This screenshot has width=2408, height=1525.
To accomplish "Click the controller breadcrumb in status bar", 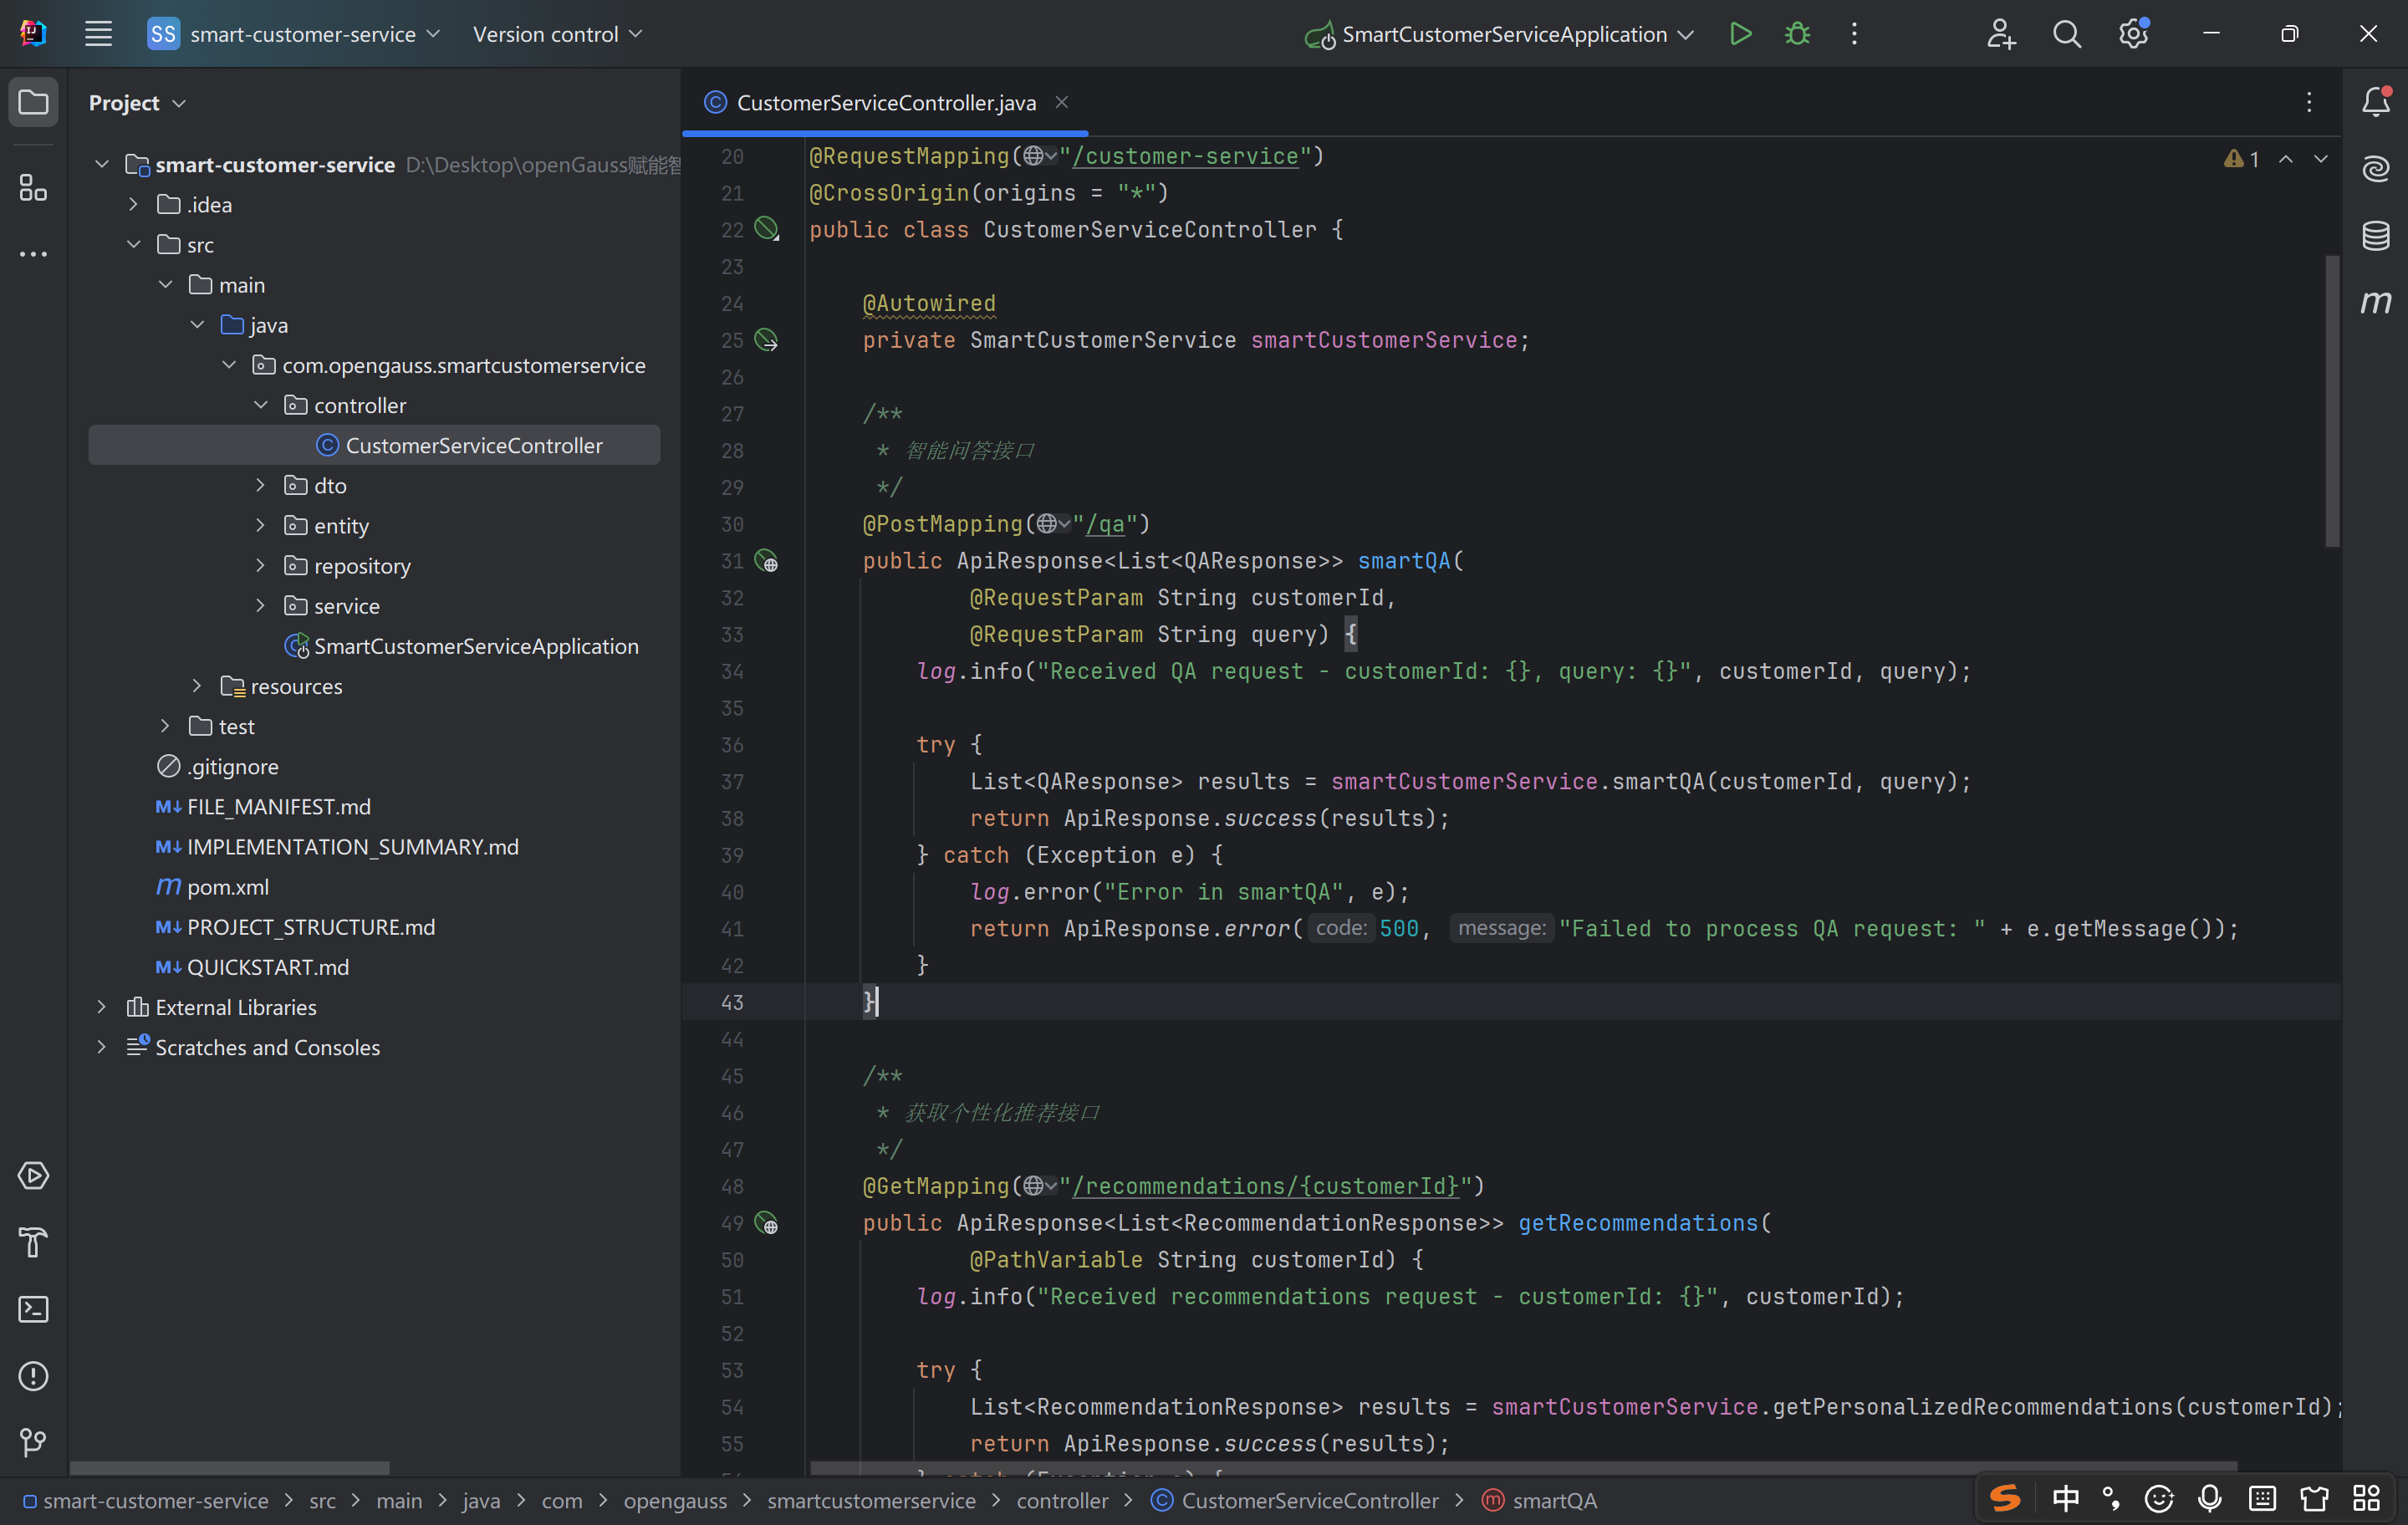I will [x=1062, y=1500].
